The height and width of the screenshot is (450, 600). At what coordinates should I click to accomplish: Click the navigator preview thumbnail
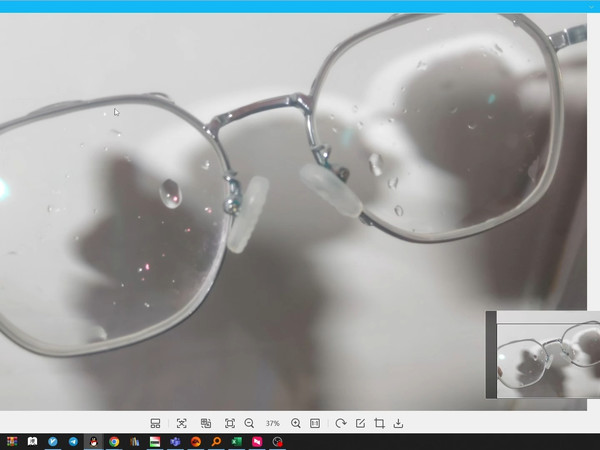click(543, 354)
